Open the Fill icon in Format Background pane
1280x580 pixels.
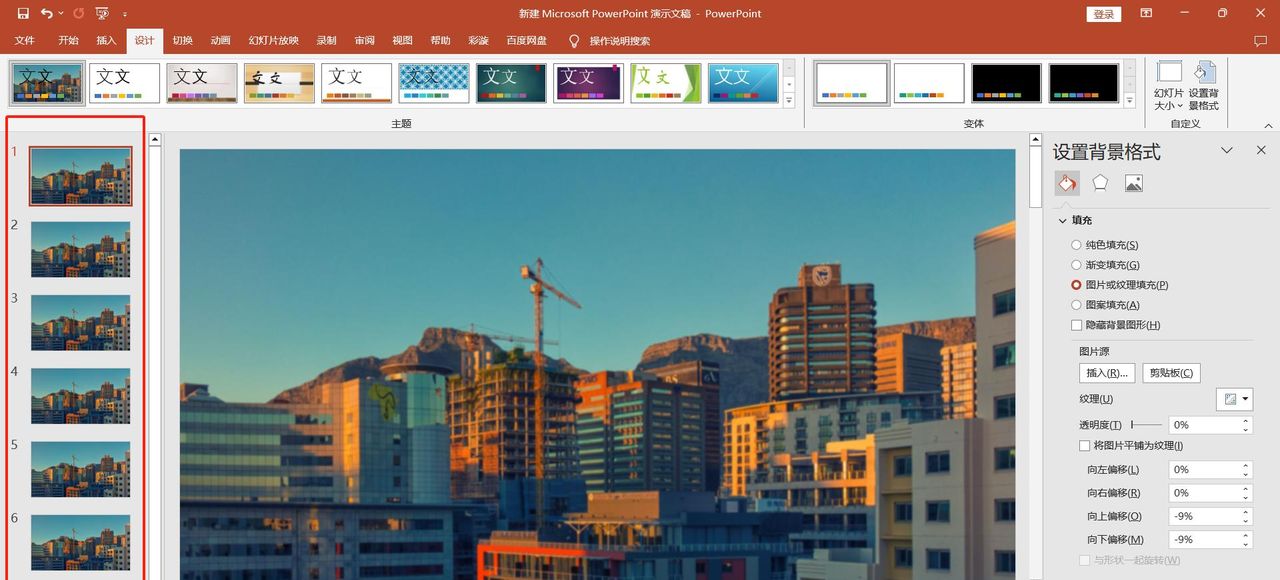pos(1067,183)
